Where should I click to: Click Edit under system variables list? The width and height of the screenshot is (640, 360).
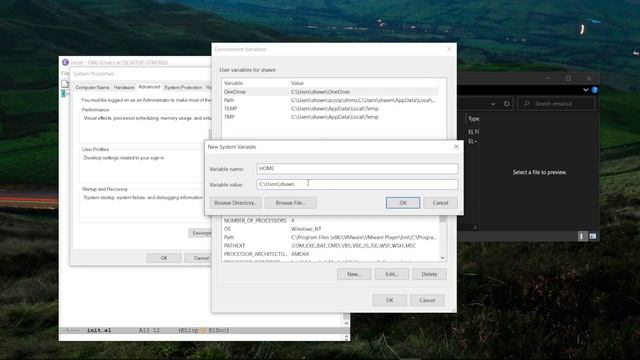(x=391, y=274)
